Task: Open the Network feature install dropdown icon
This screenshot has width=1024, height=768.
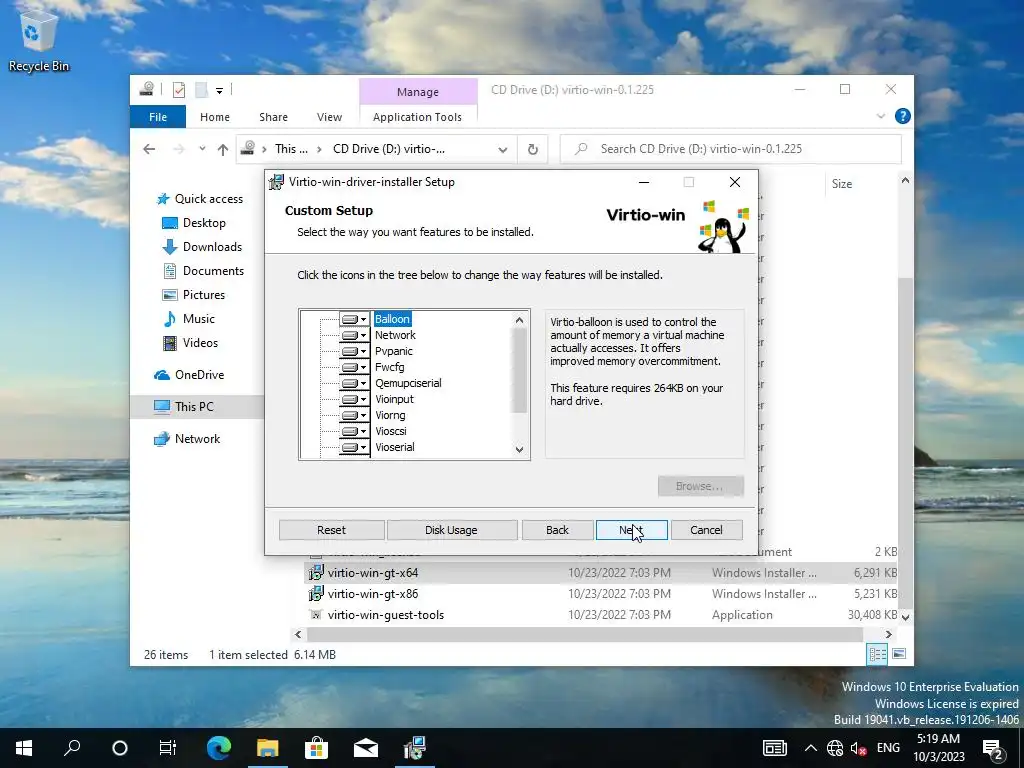Action: [355, 335]
